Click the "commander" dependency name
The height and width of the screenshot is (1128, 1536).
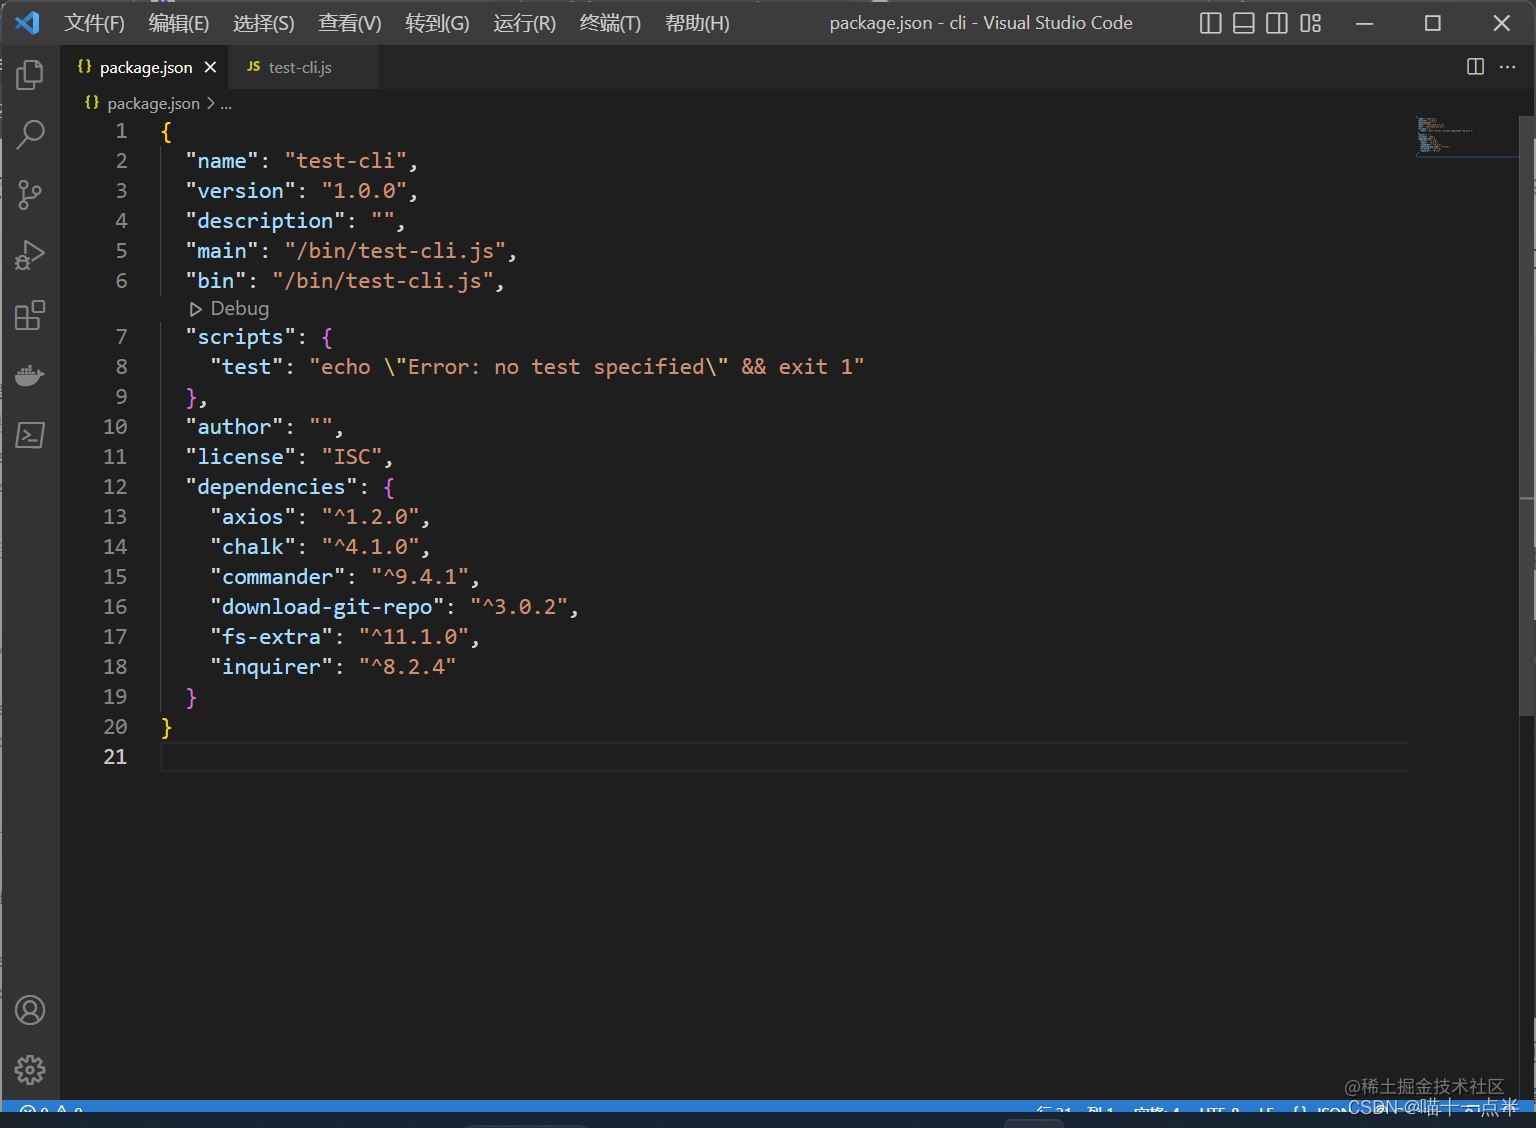pos(277,577)
